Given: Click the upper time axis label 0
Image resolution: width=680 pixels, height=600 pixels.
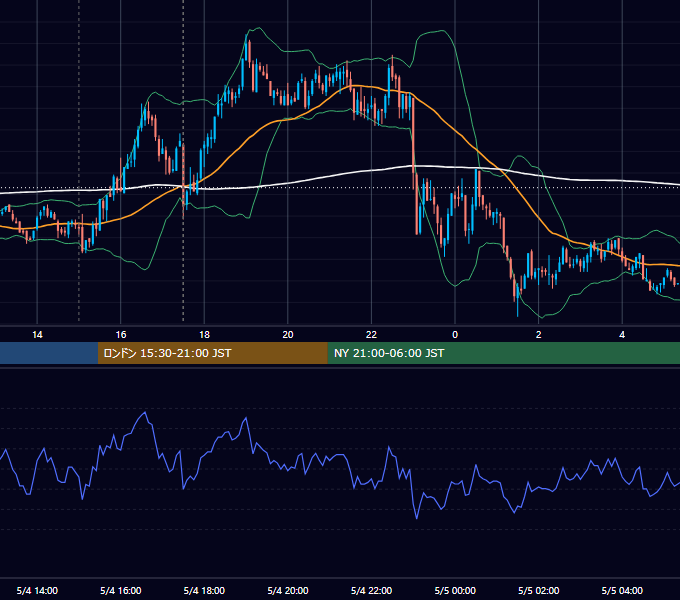Looking at the screenshot, I should [455, 335].
